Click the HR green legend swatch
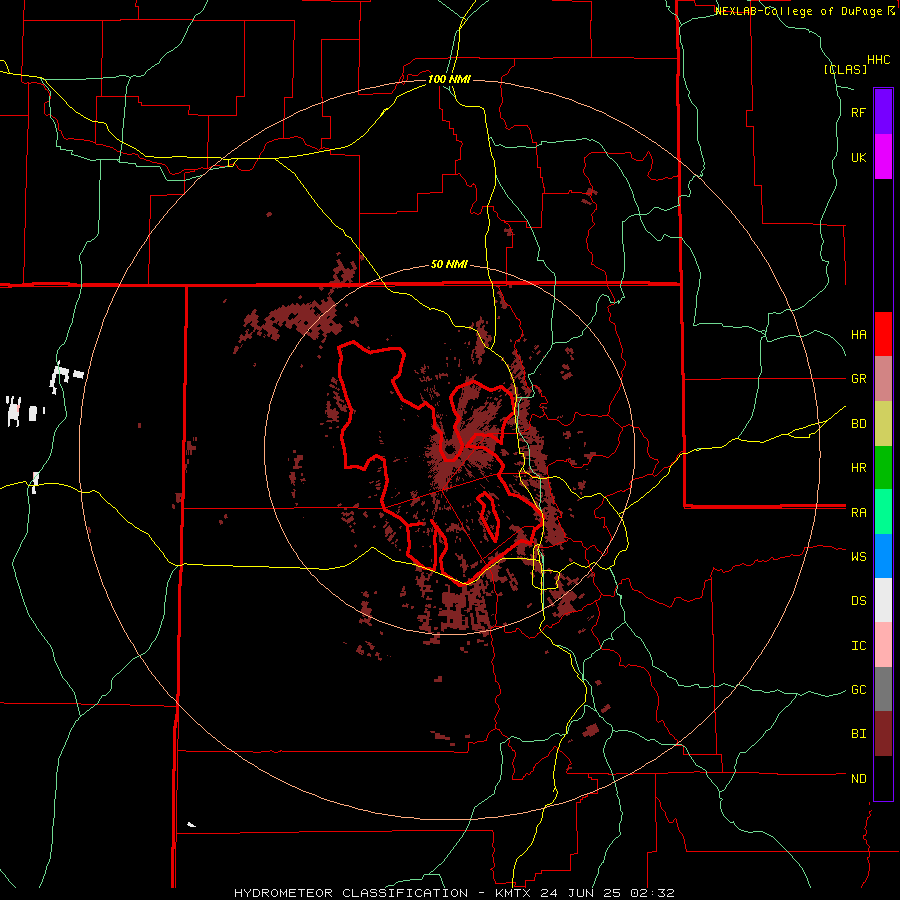The height and width of the screenshot is (900, 900). (883, 468)
